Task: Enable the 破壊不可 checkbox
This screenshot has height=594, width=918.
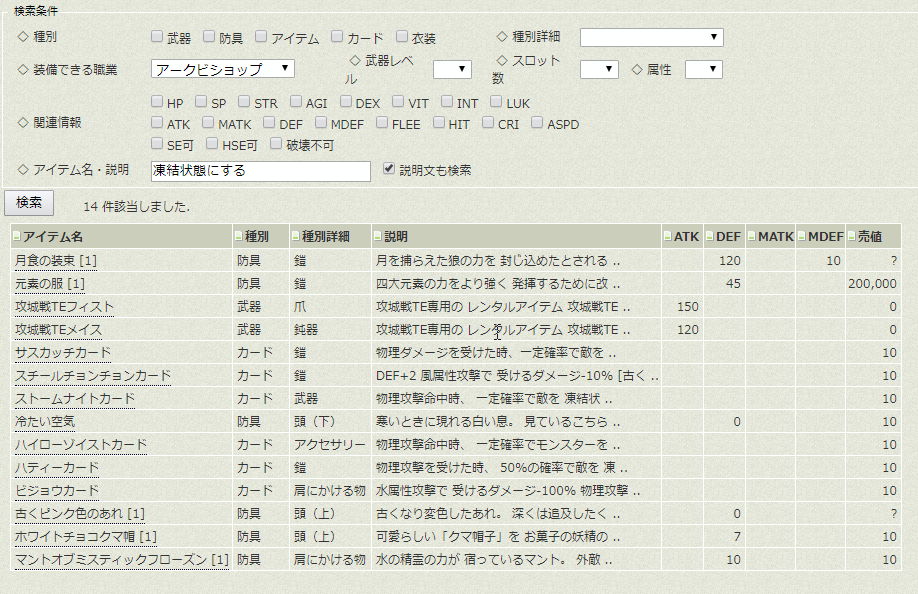Action: pos(276,143)
